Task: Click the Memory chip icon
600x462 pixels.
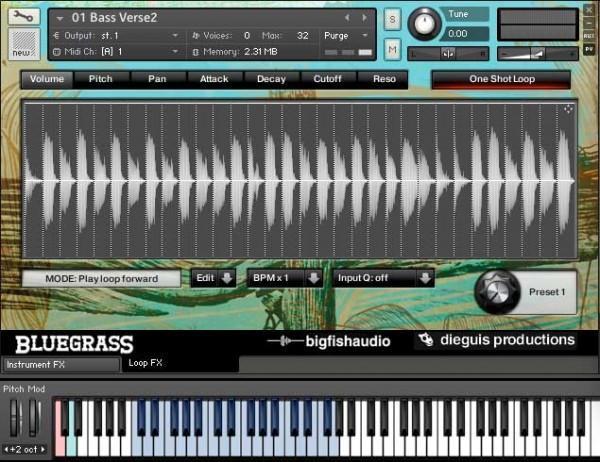Action: coord(196,52)
